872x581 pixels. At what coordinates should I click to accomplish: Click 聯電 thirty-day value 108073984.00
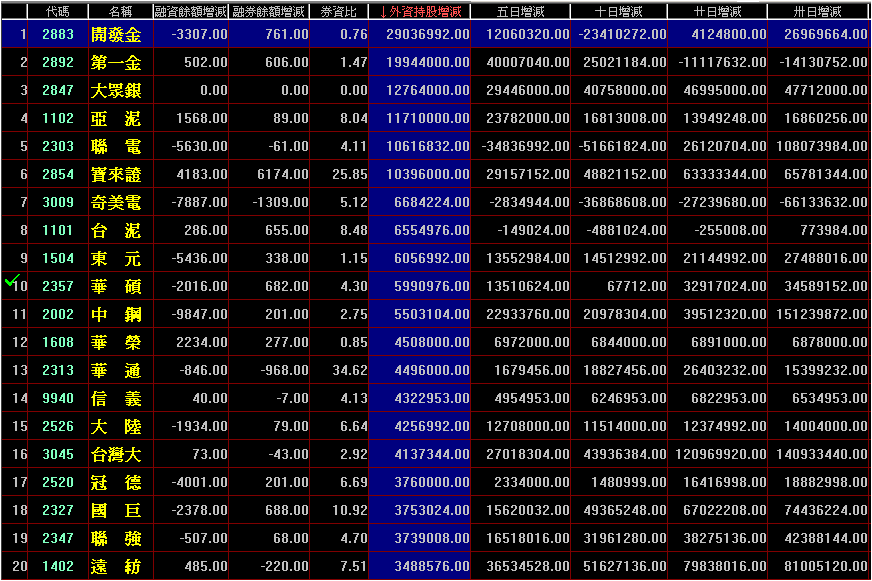pyautogui.click(x=821, y=146)
